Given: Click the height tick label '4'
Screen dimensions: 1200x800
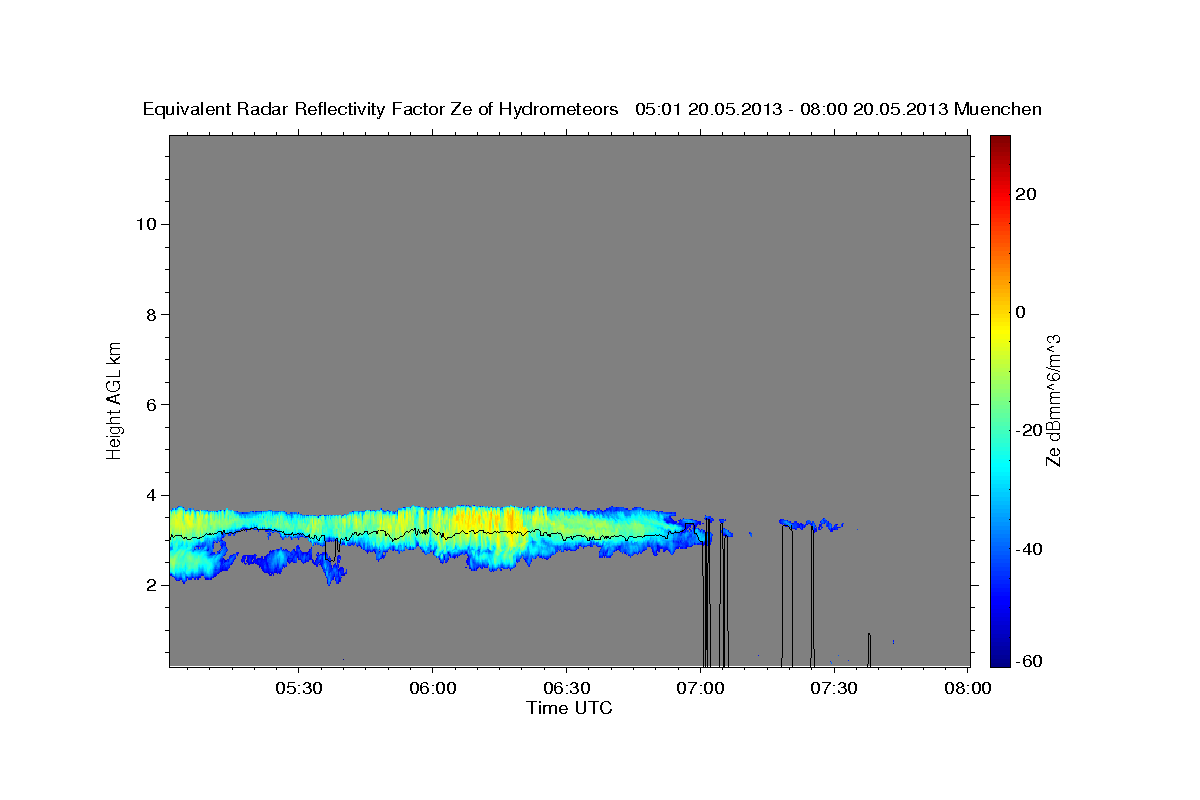Looking at the screenshot, I should tap(152, 495).
